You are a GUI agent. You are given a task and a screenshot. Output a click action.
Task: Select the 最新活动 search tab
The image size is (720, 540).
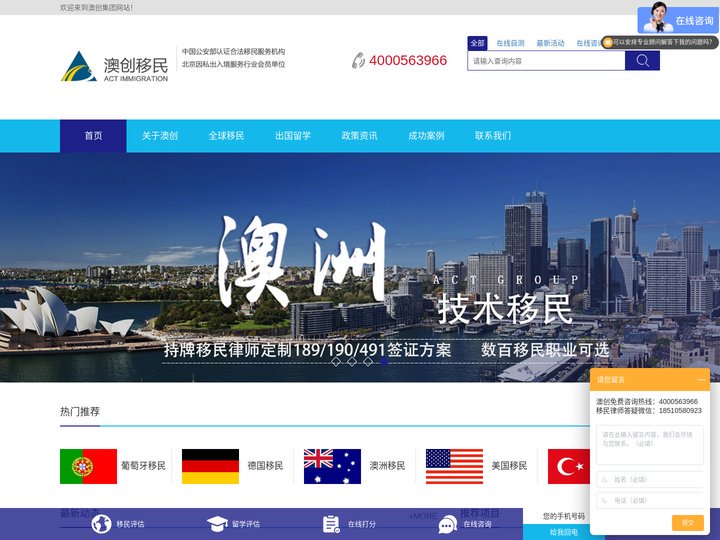550,43
